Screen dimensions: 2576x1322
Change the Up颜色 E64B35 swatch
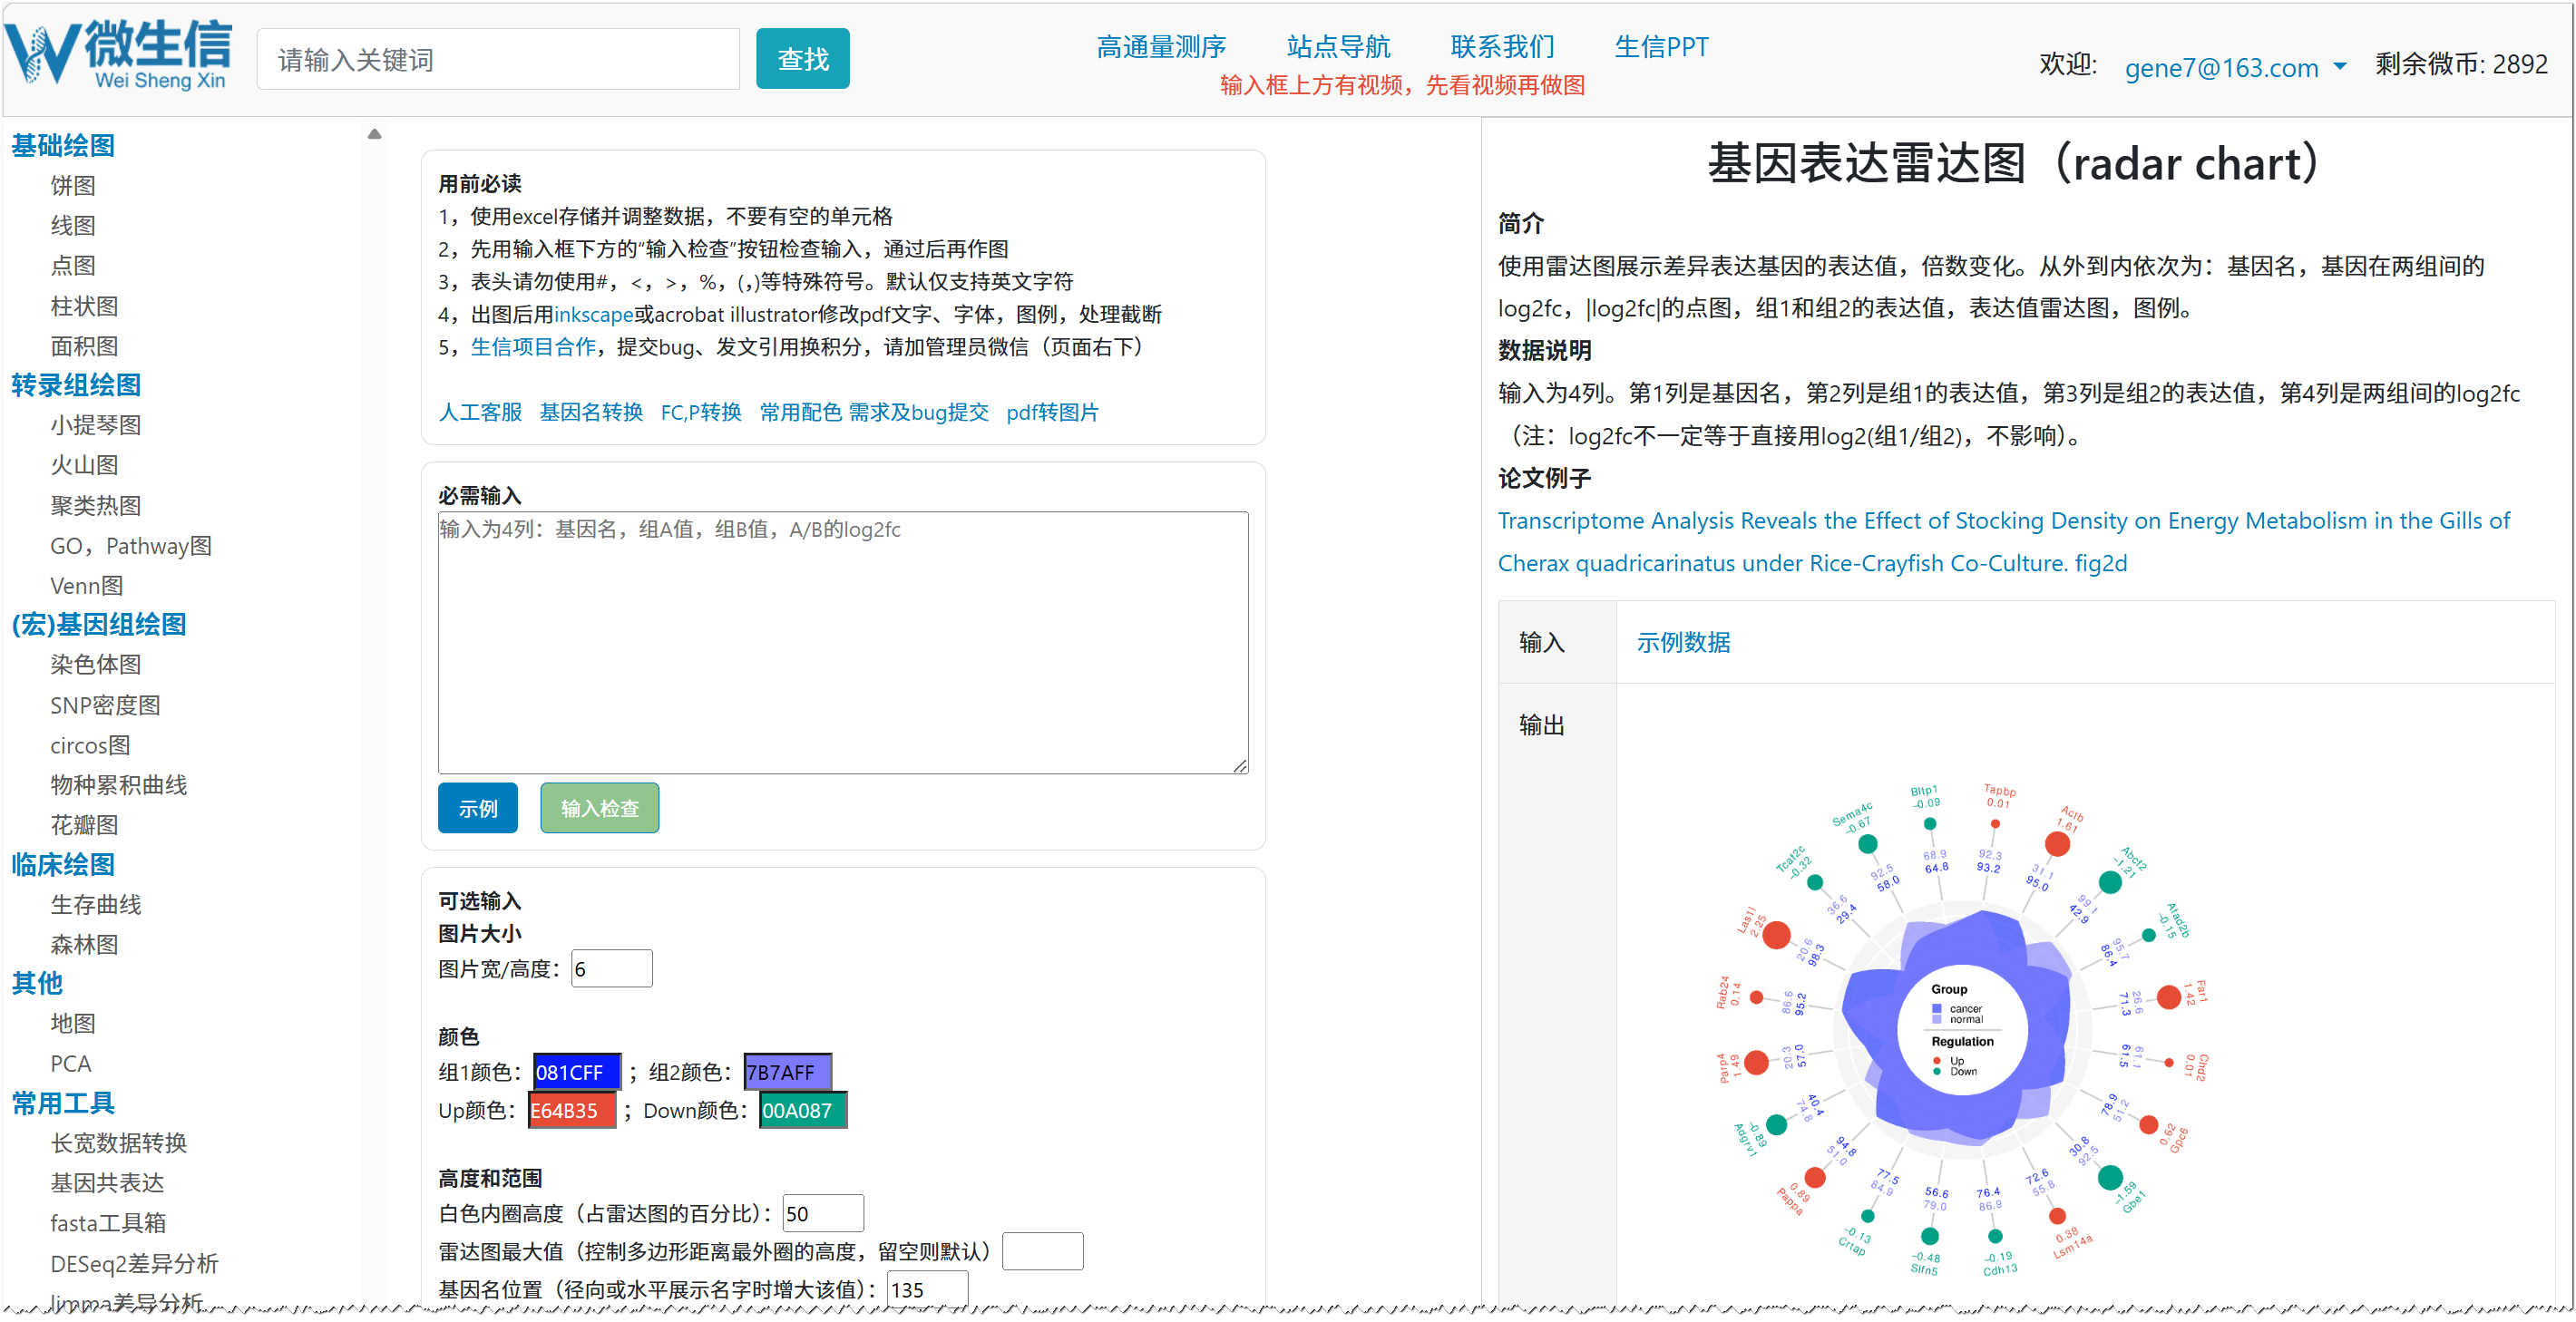(x=571, y=1110)
